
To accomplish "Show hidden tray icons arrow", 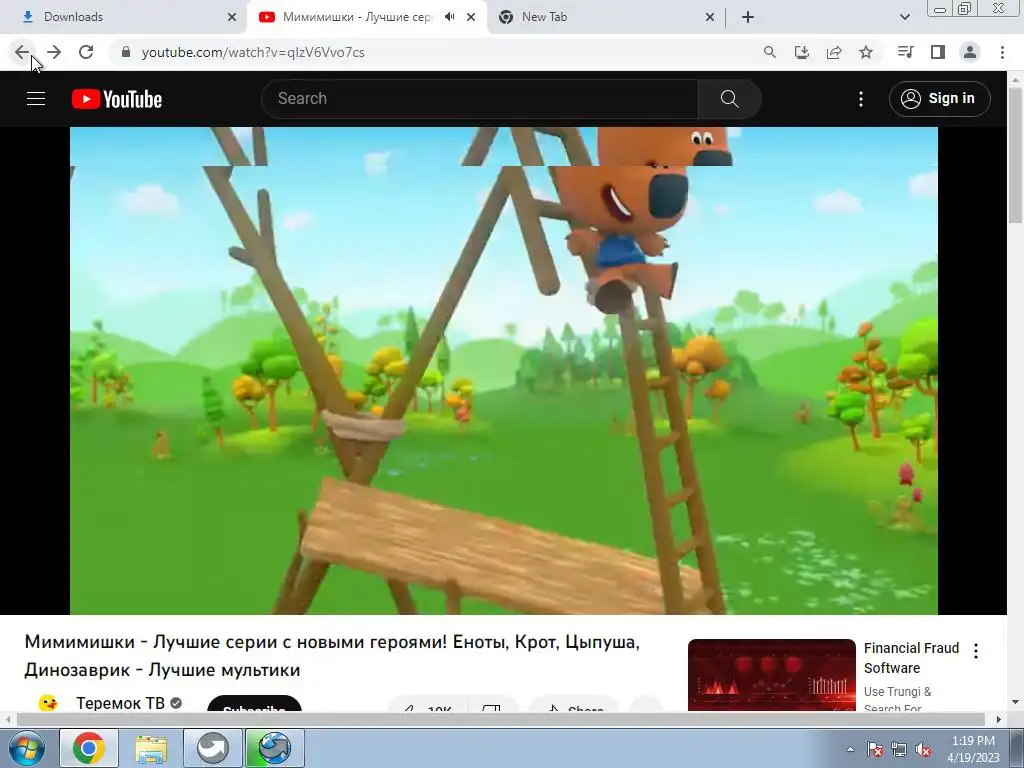I will pos(850,750).
